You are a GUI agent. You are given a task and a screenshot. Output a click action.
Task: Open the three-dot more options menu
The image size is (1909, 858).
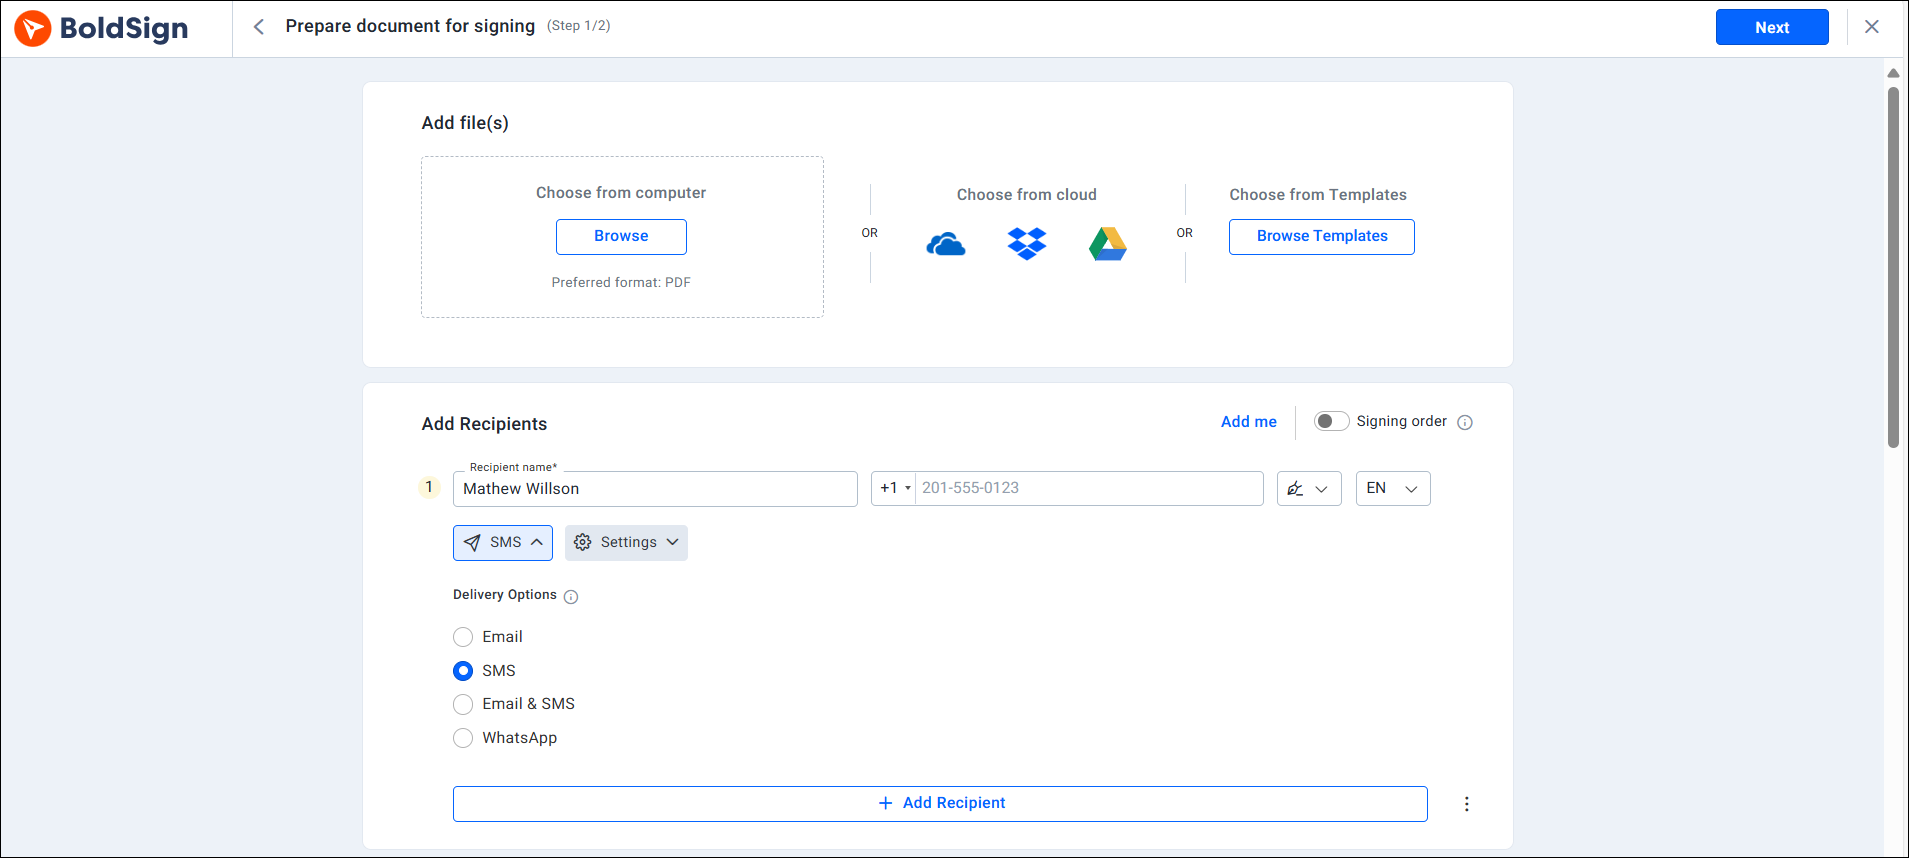click(1467, 804)
